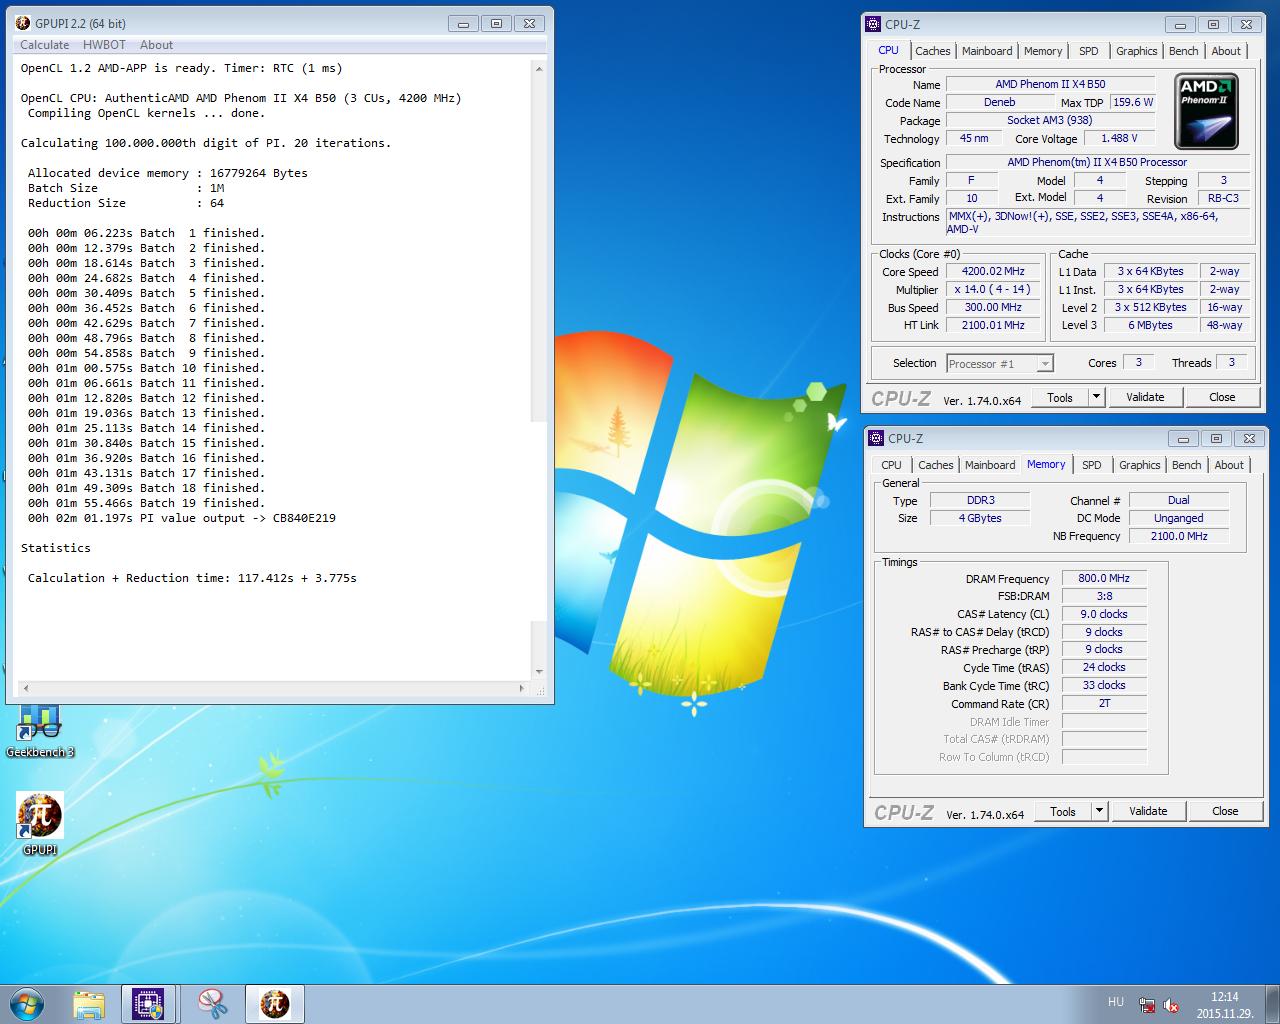Click GPUPI horizontal scrollbar left arrow
The width and height of the screenshot is (1280, 1024).
pyautogui.click(x=26, y=688)
